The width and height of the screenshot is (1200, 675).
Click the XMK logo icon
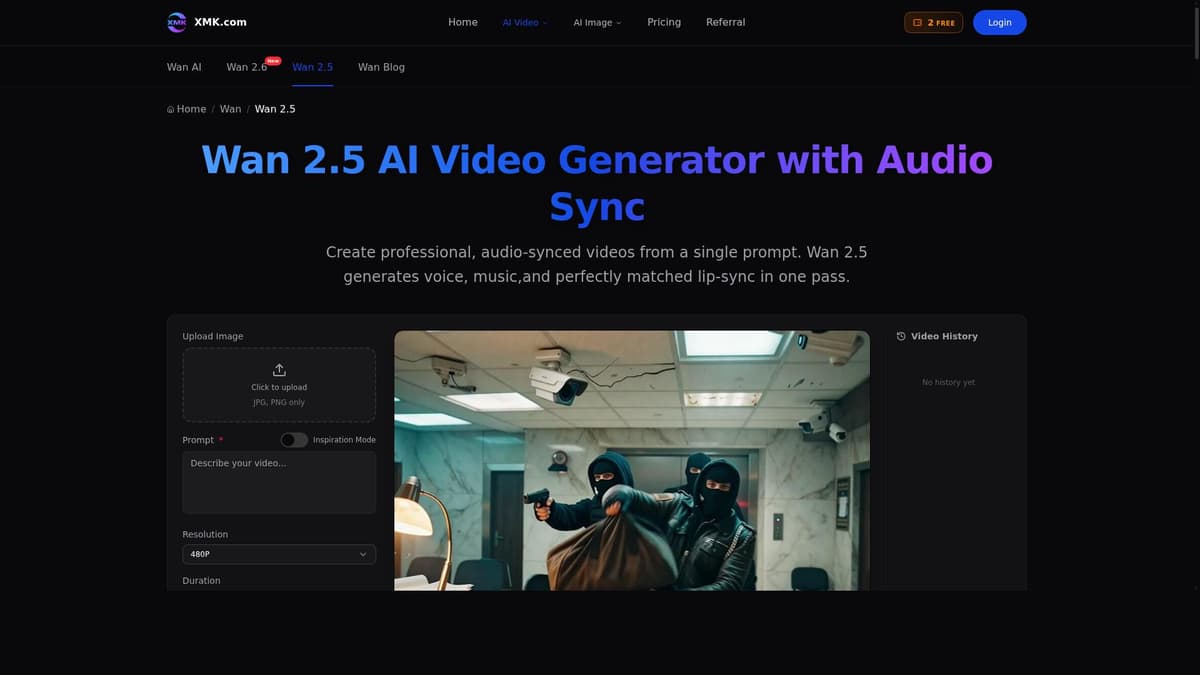tap(176, 21)
